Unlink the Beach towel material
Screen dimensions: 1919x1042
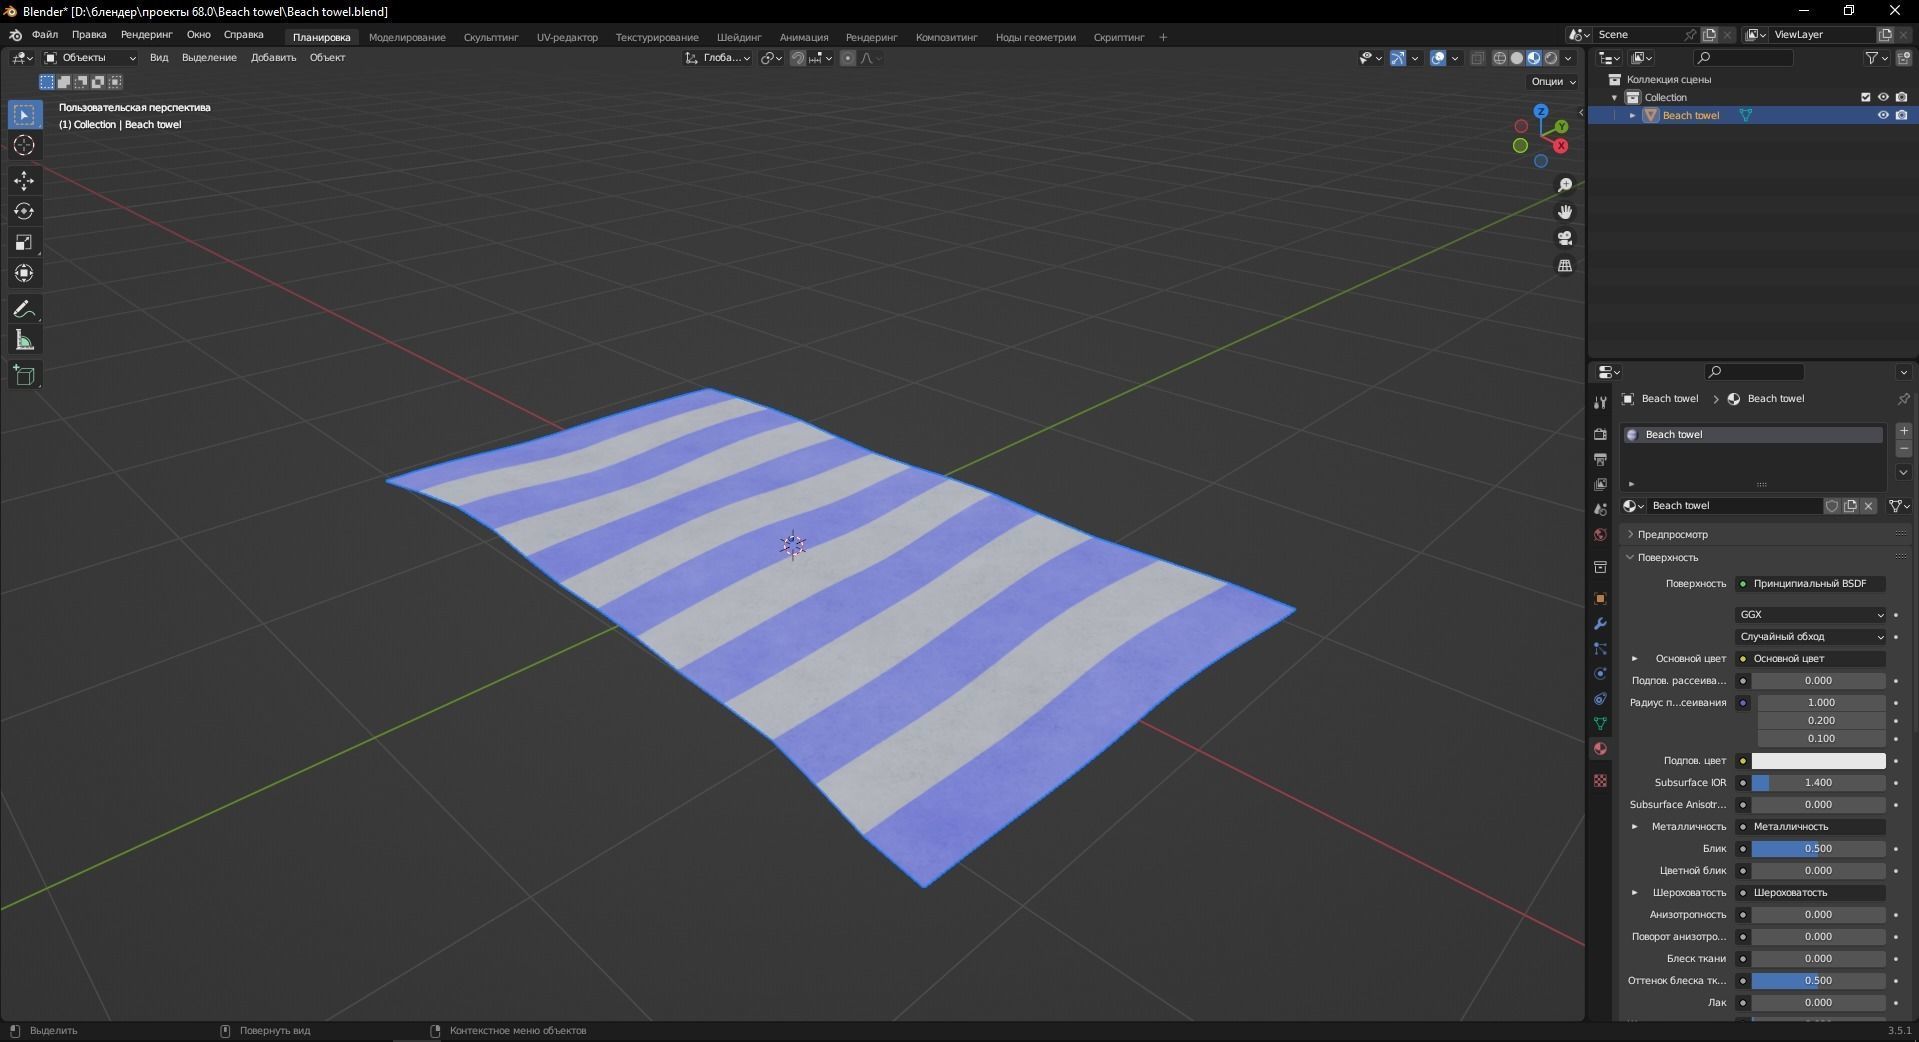pyautogui.click(x=1868, y=506)
